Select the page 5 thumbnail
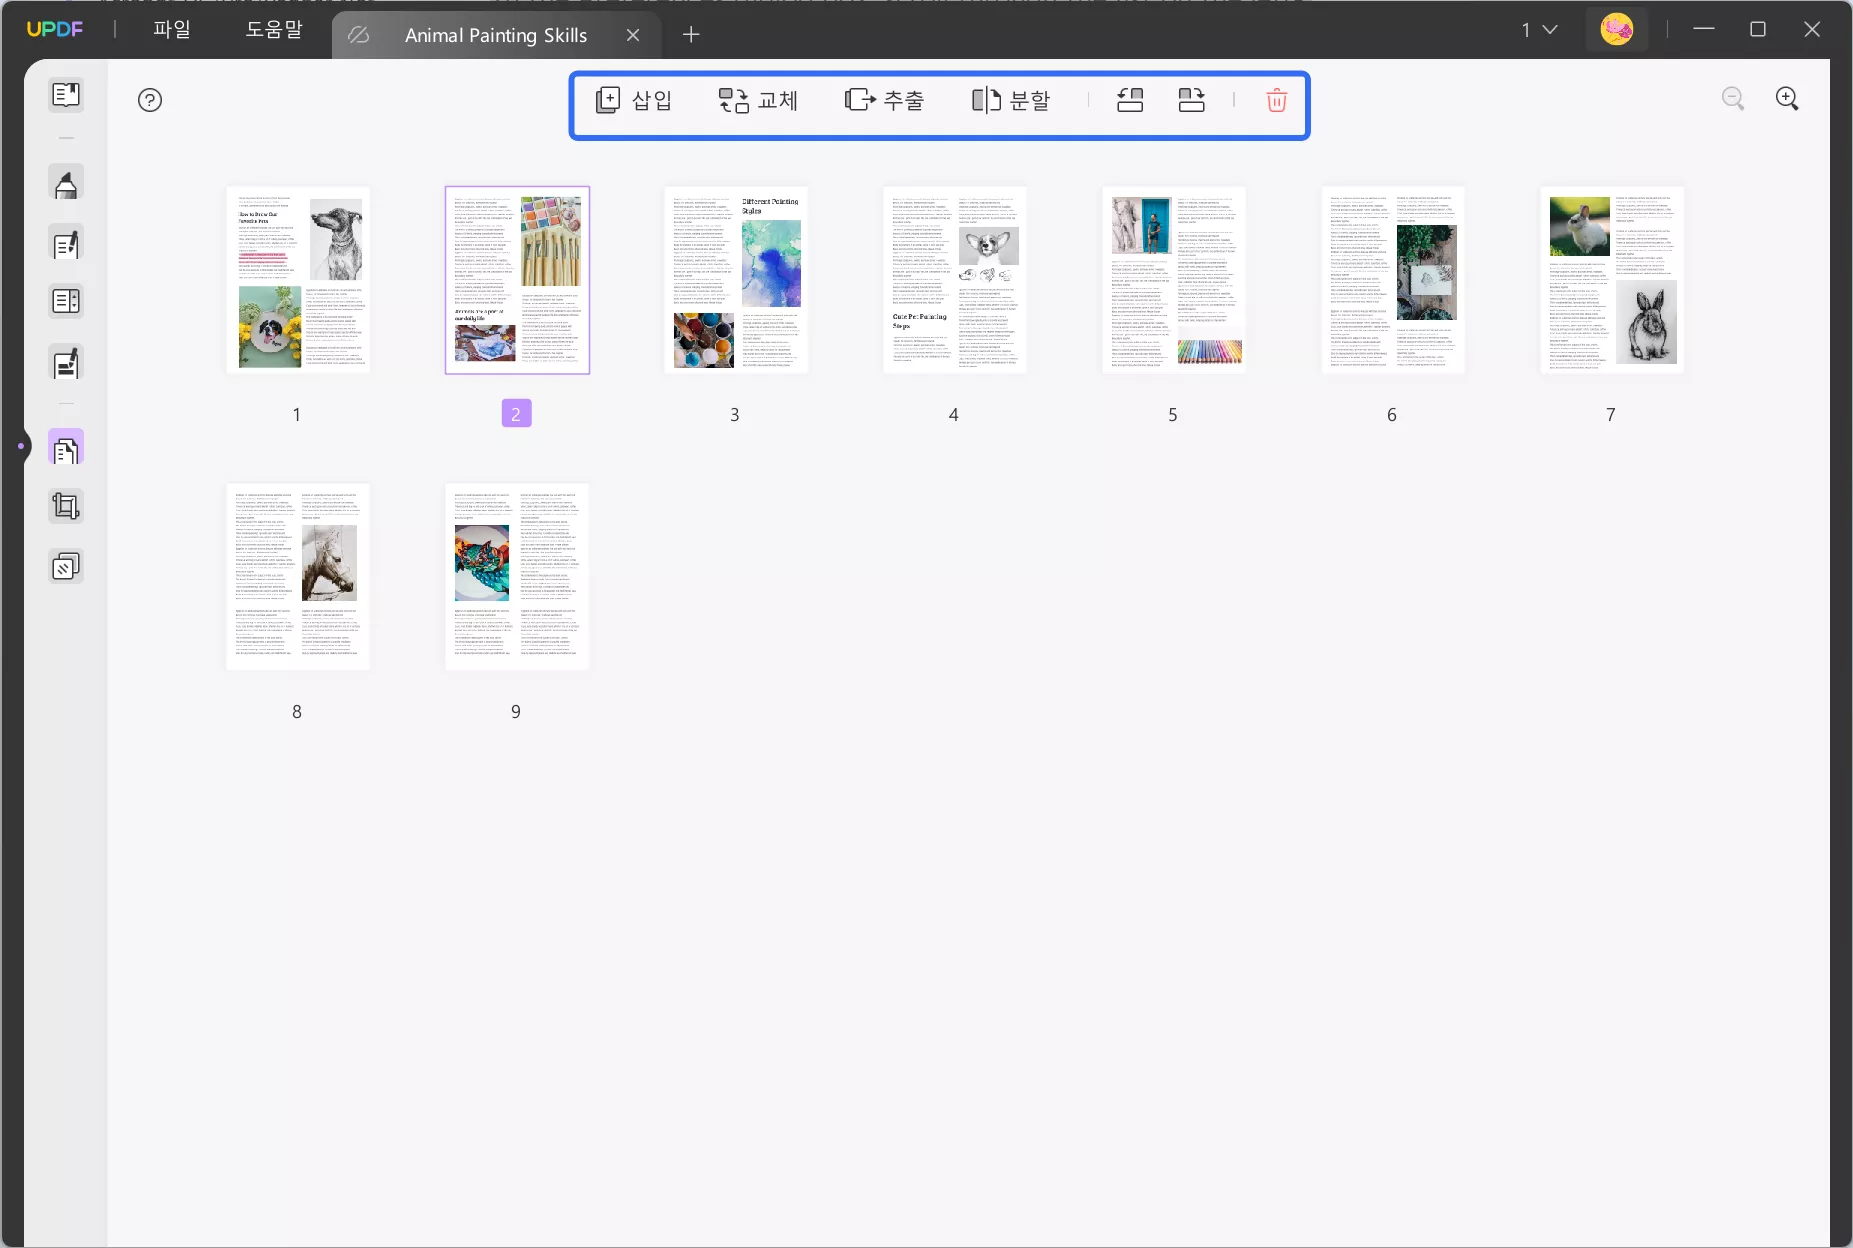 pyautogui.click(x=1172, y=280)
